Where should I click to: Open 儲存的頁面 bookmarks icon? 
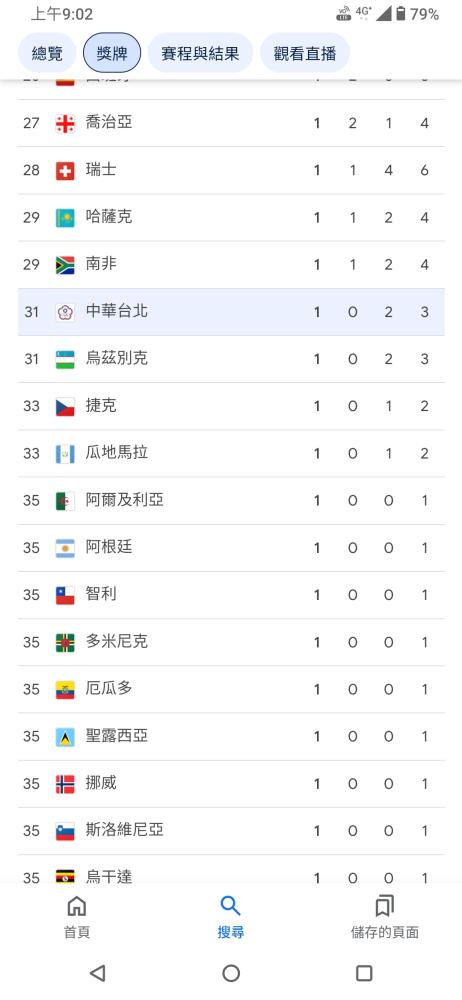(384, 906)
